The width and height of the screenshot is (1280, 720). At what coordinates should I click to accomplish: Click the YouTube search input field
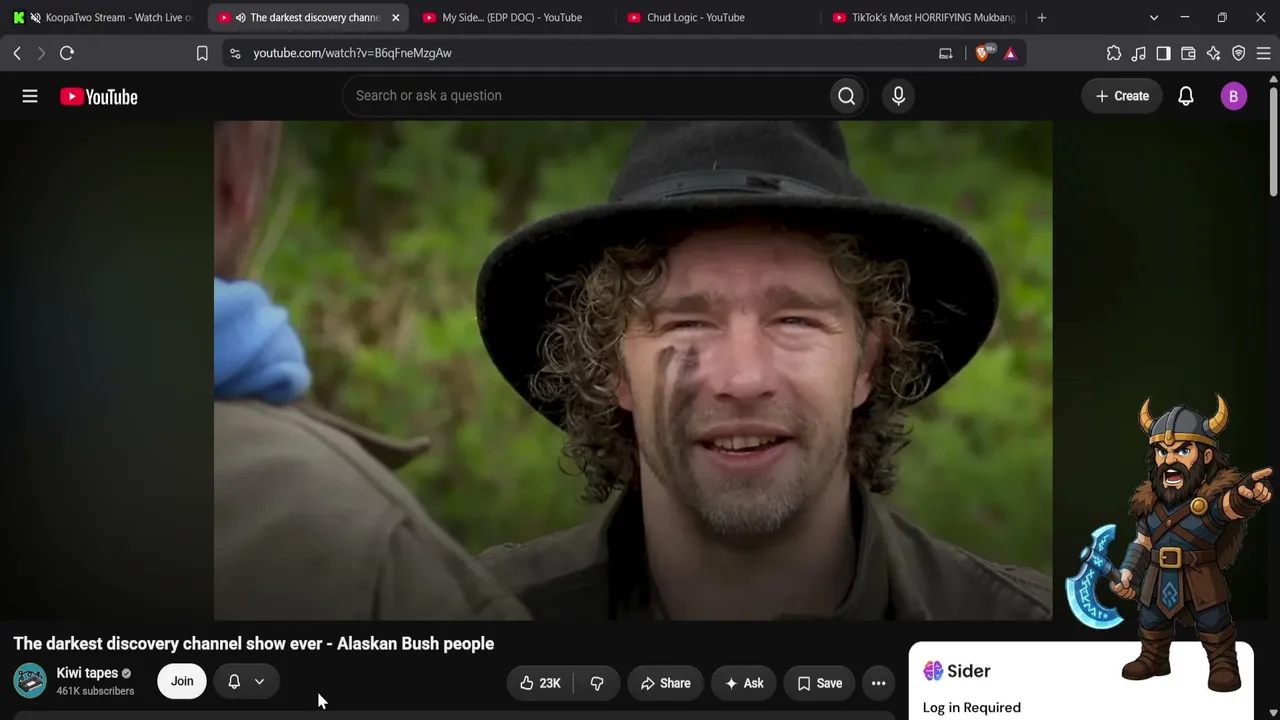pos(585,96)
